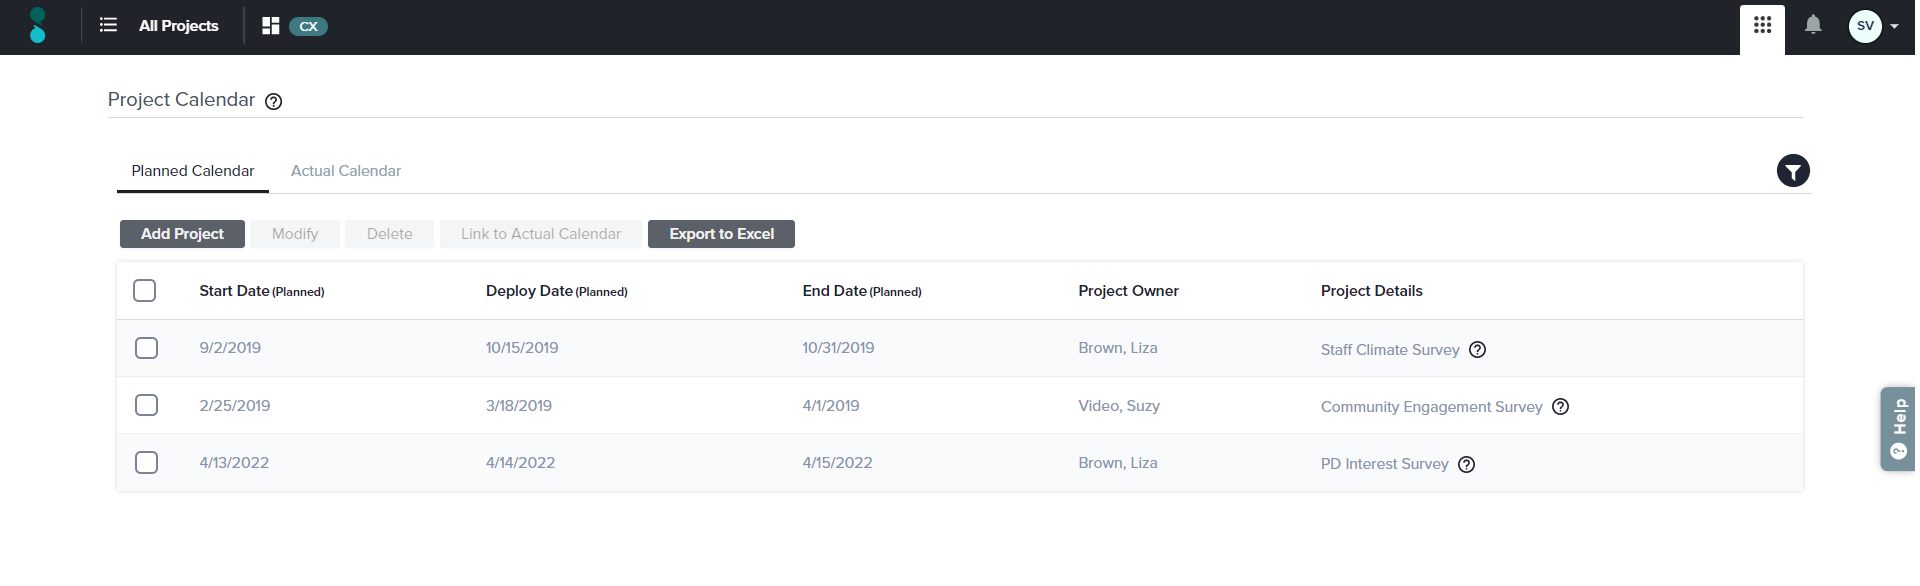Show info for PD Interest Survey
This screenshot has width=1920, height=586.
tap(1466, 464)
